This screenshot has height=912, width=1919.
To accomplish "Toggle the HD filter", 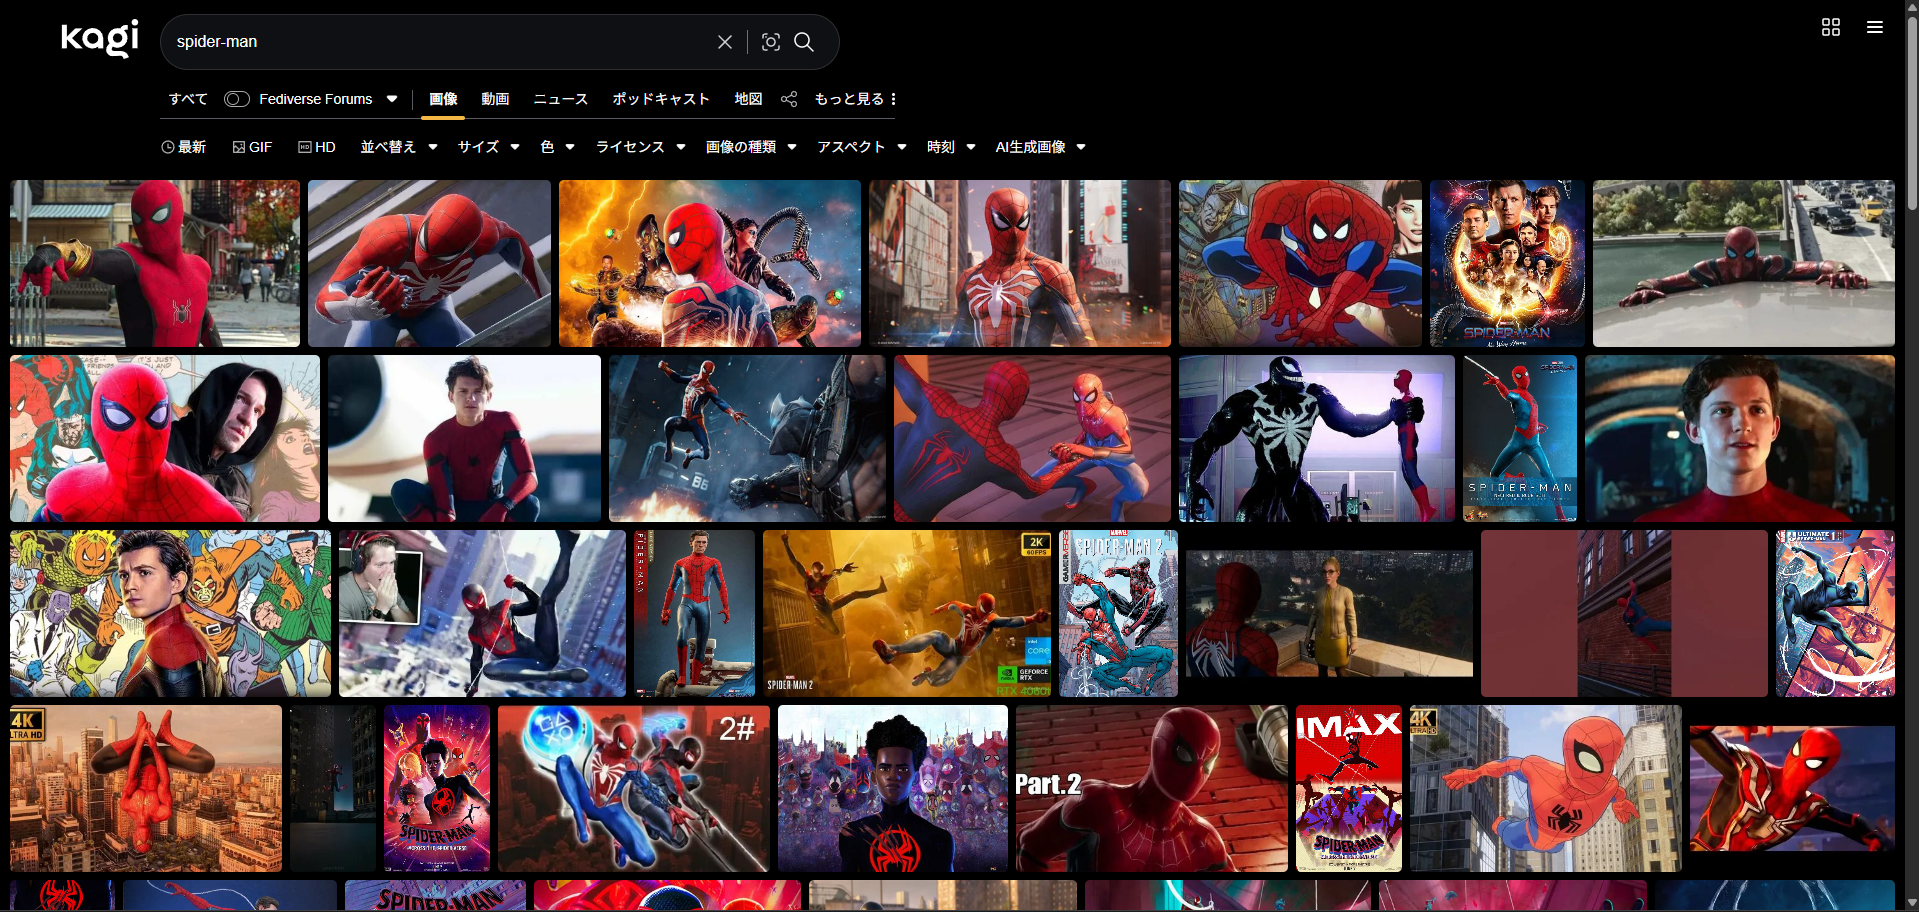I will click(x=317, y=147).
